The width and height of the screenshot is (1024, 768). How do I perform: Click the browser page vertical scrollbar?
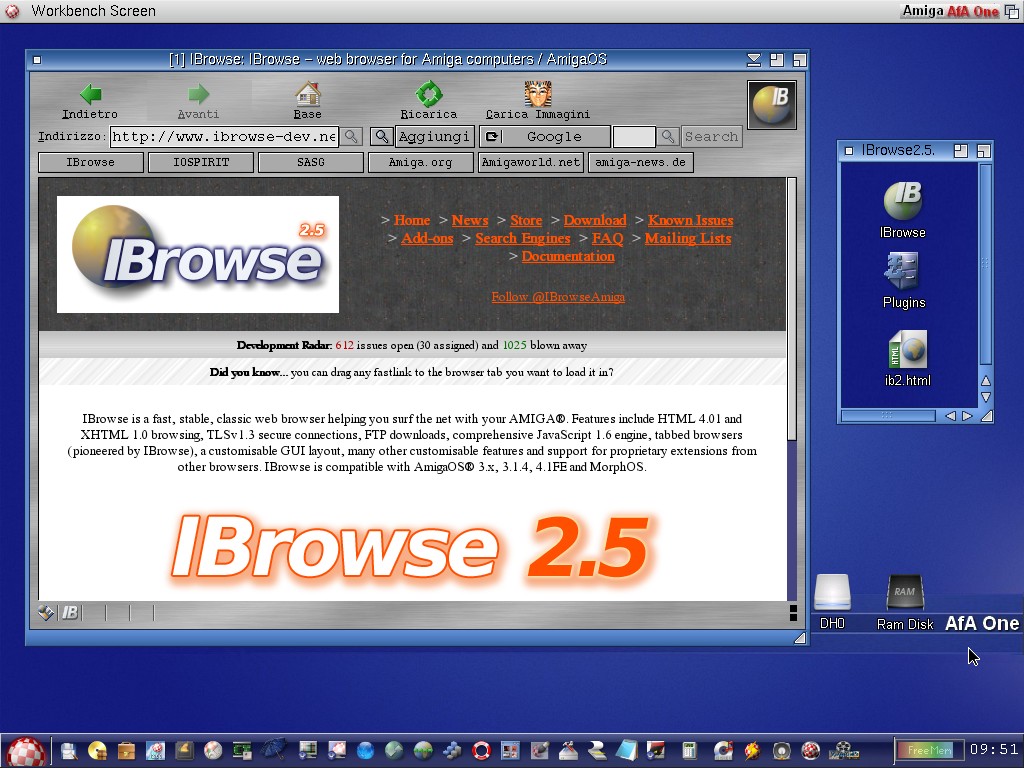[792, 300]
